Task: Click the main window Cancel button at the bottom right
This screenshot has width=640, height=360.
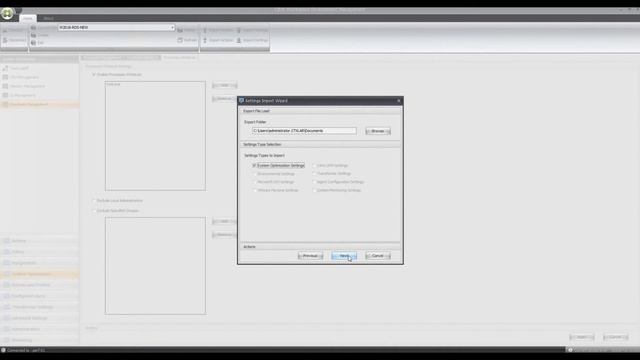Action: pos(616,337)
